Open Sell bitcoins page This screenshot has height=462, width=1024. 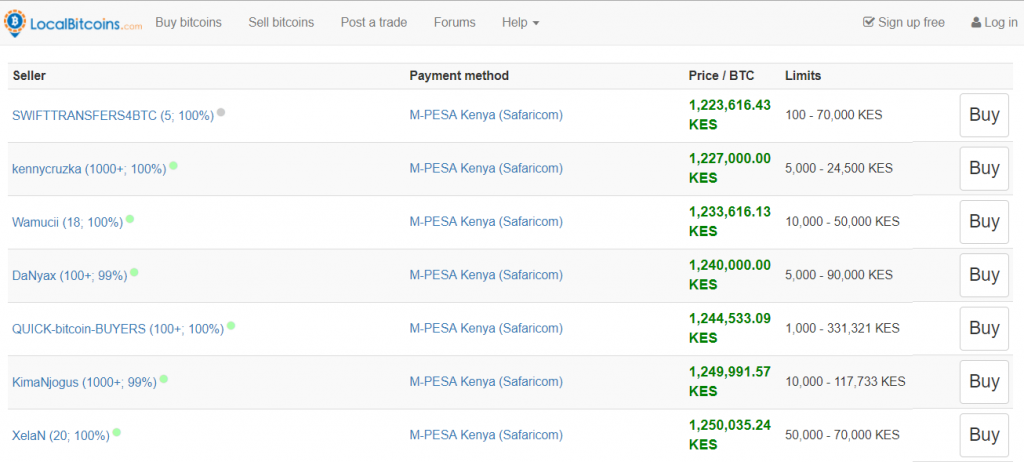click(281, 23)
